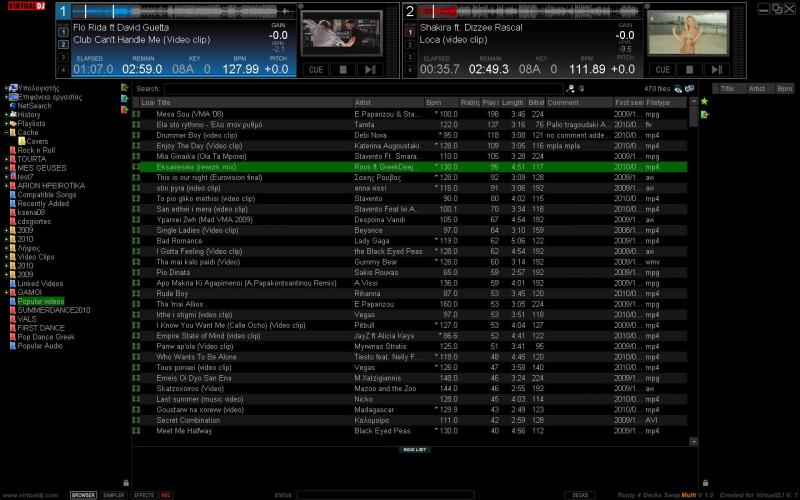This screenshot has width=800, height=500.
Task: Select deck 3 button on left deck selector
Action: [x=63, y=57]
